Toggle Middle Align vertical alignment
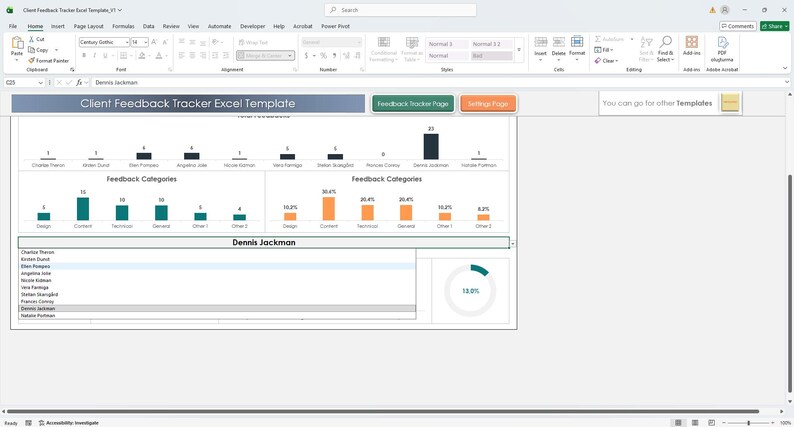Screen dimensions: 794x427 [x=192, y=42]
